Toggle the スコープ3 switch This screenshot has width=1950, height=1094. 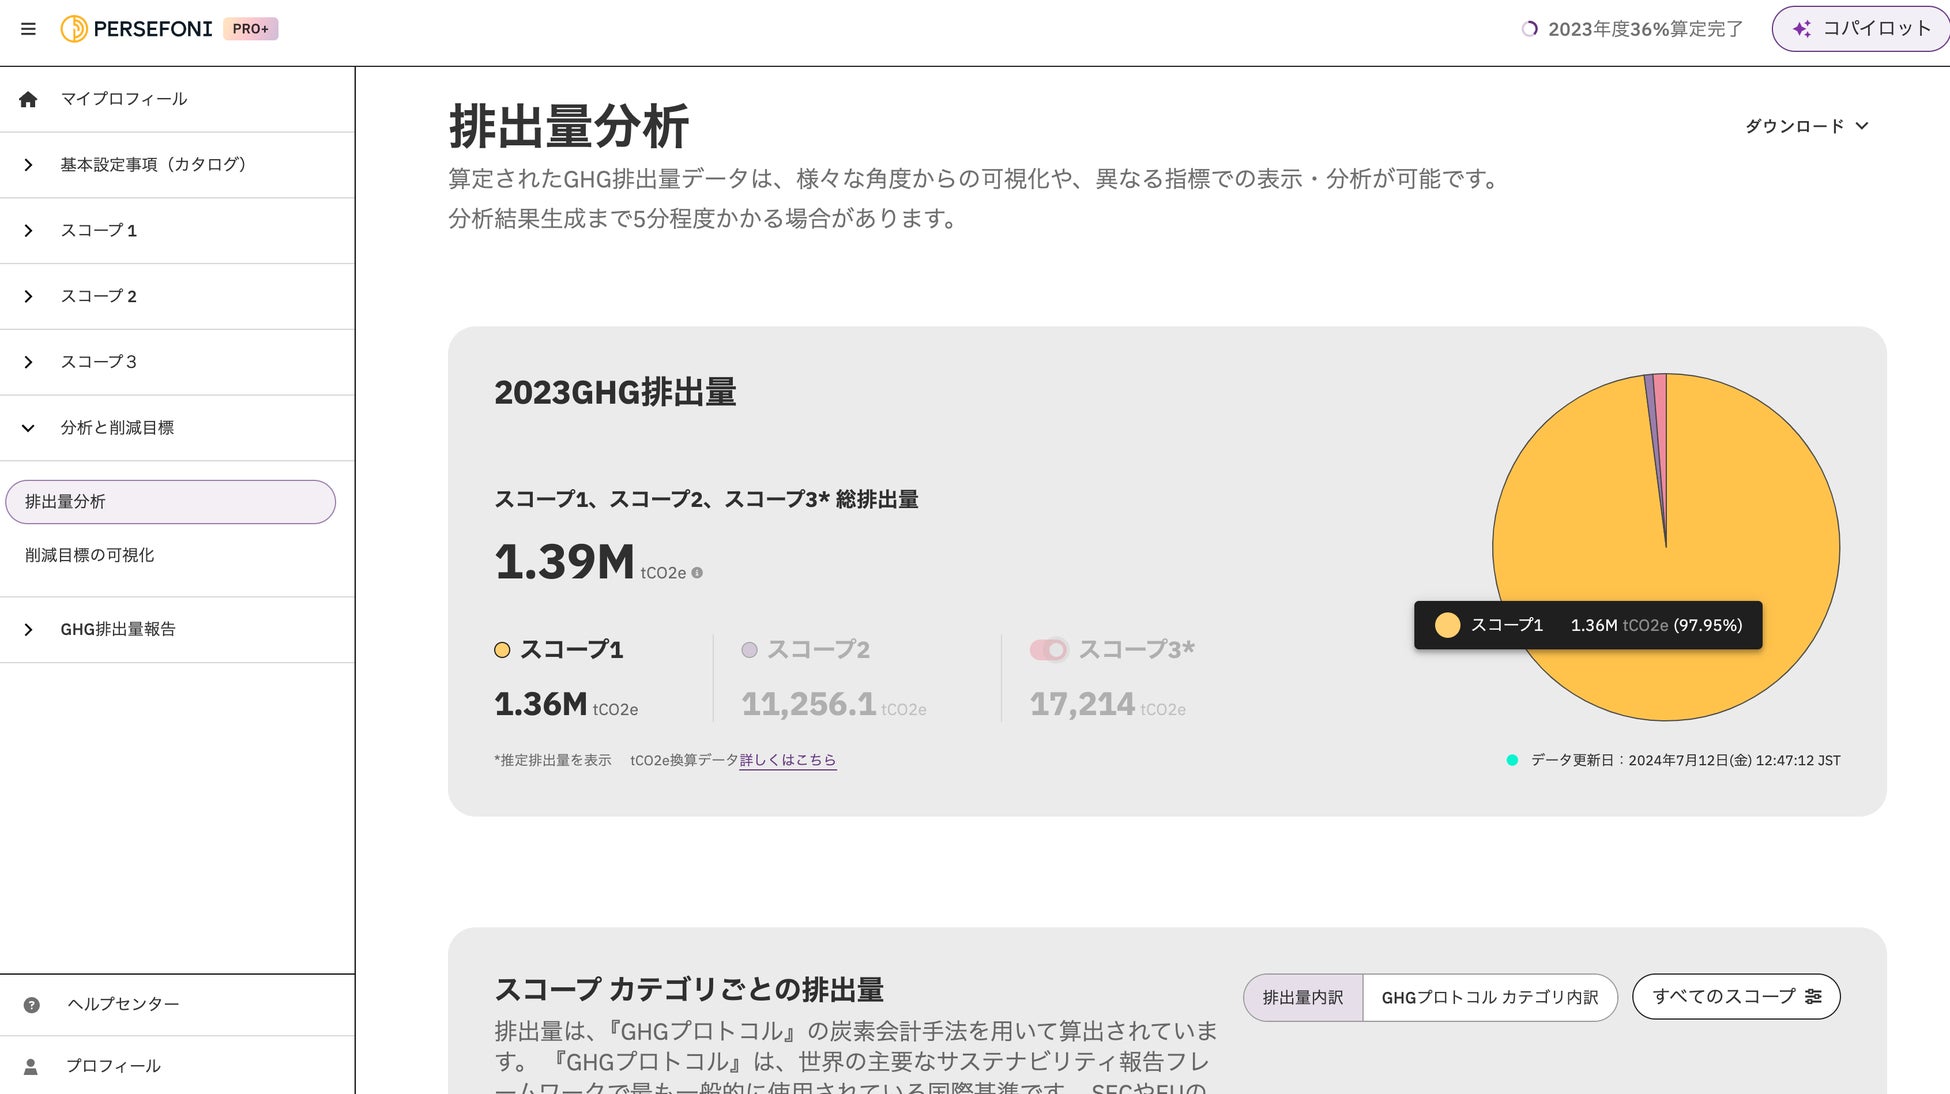1049,650
